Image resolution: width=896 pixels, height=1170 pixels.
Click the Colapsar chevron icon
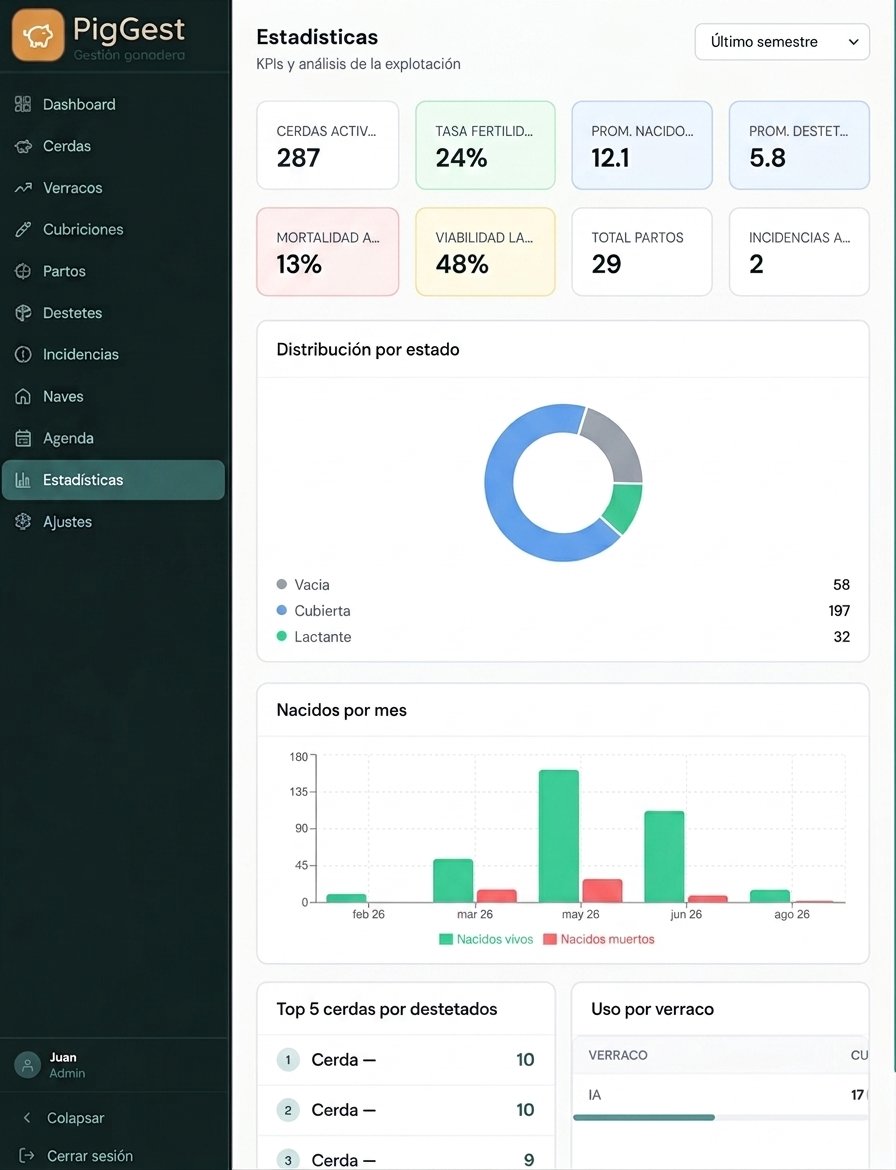(27, 1118)
